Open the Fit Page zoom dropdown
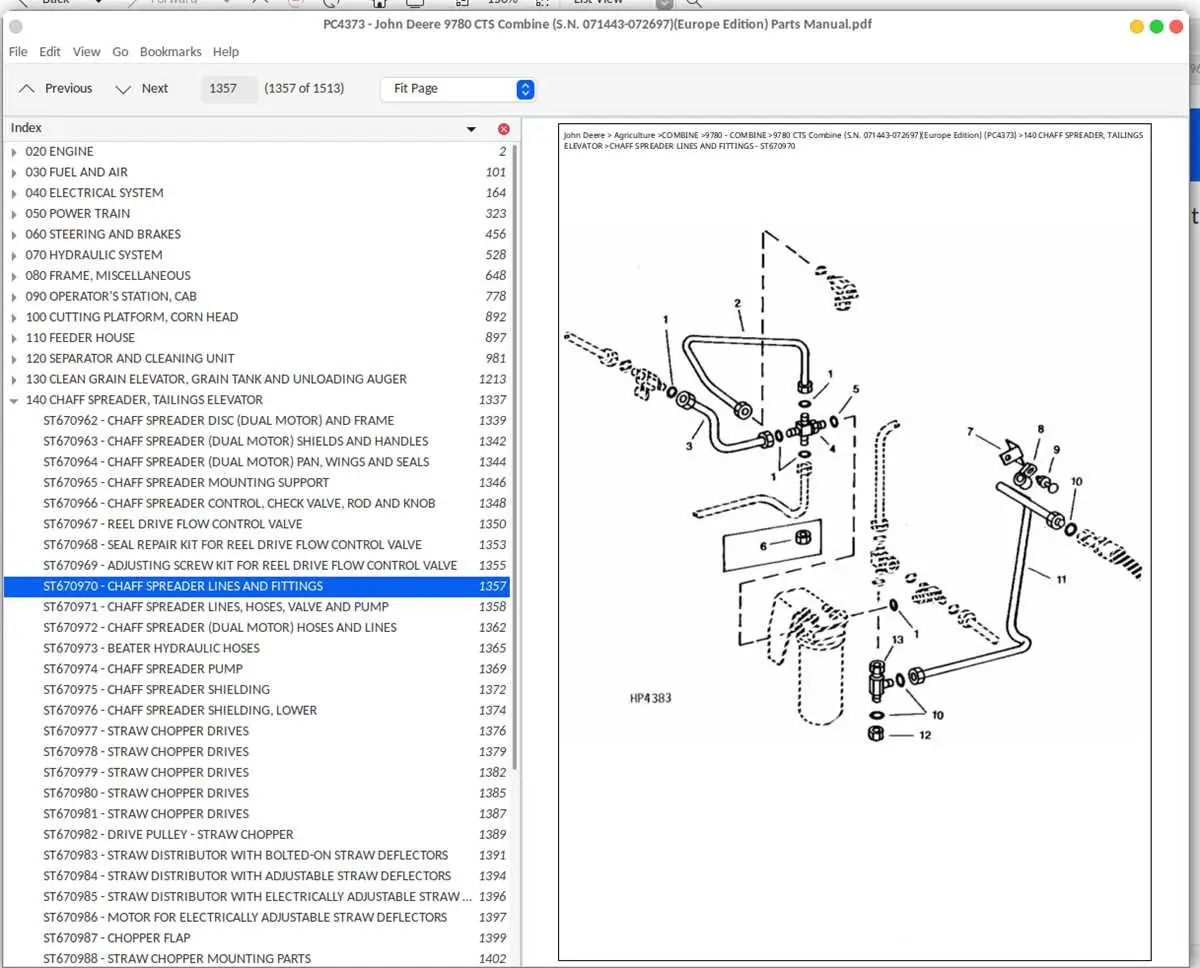The width and height of the screenshot is (1200, 968). (458, 89)
